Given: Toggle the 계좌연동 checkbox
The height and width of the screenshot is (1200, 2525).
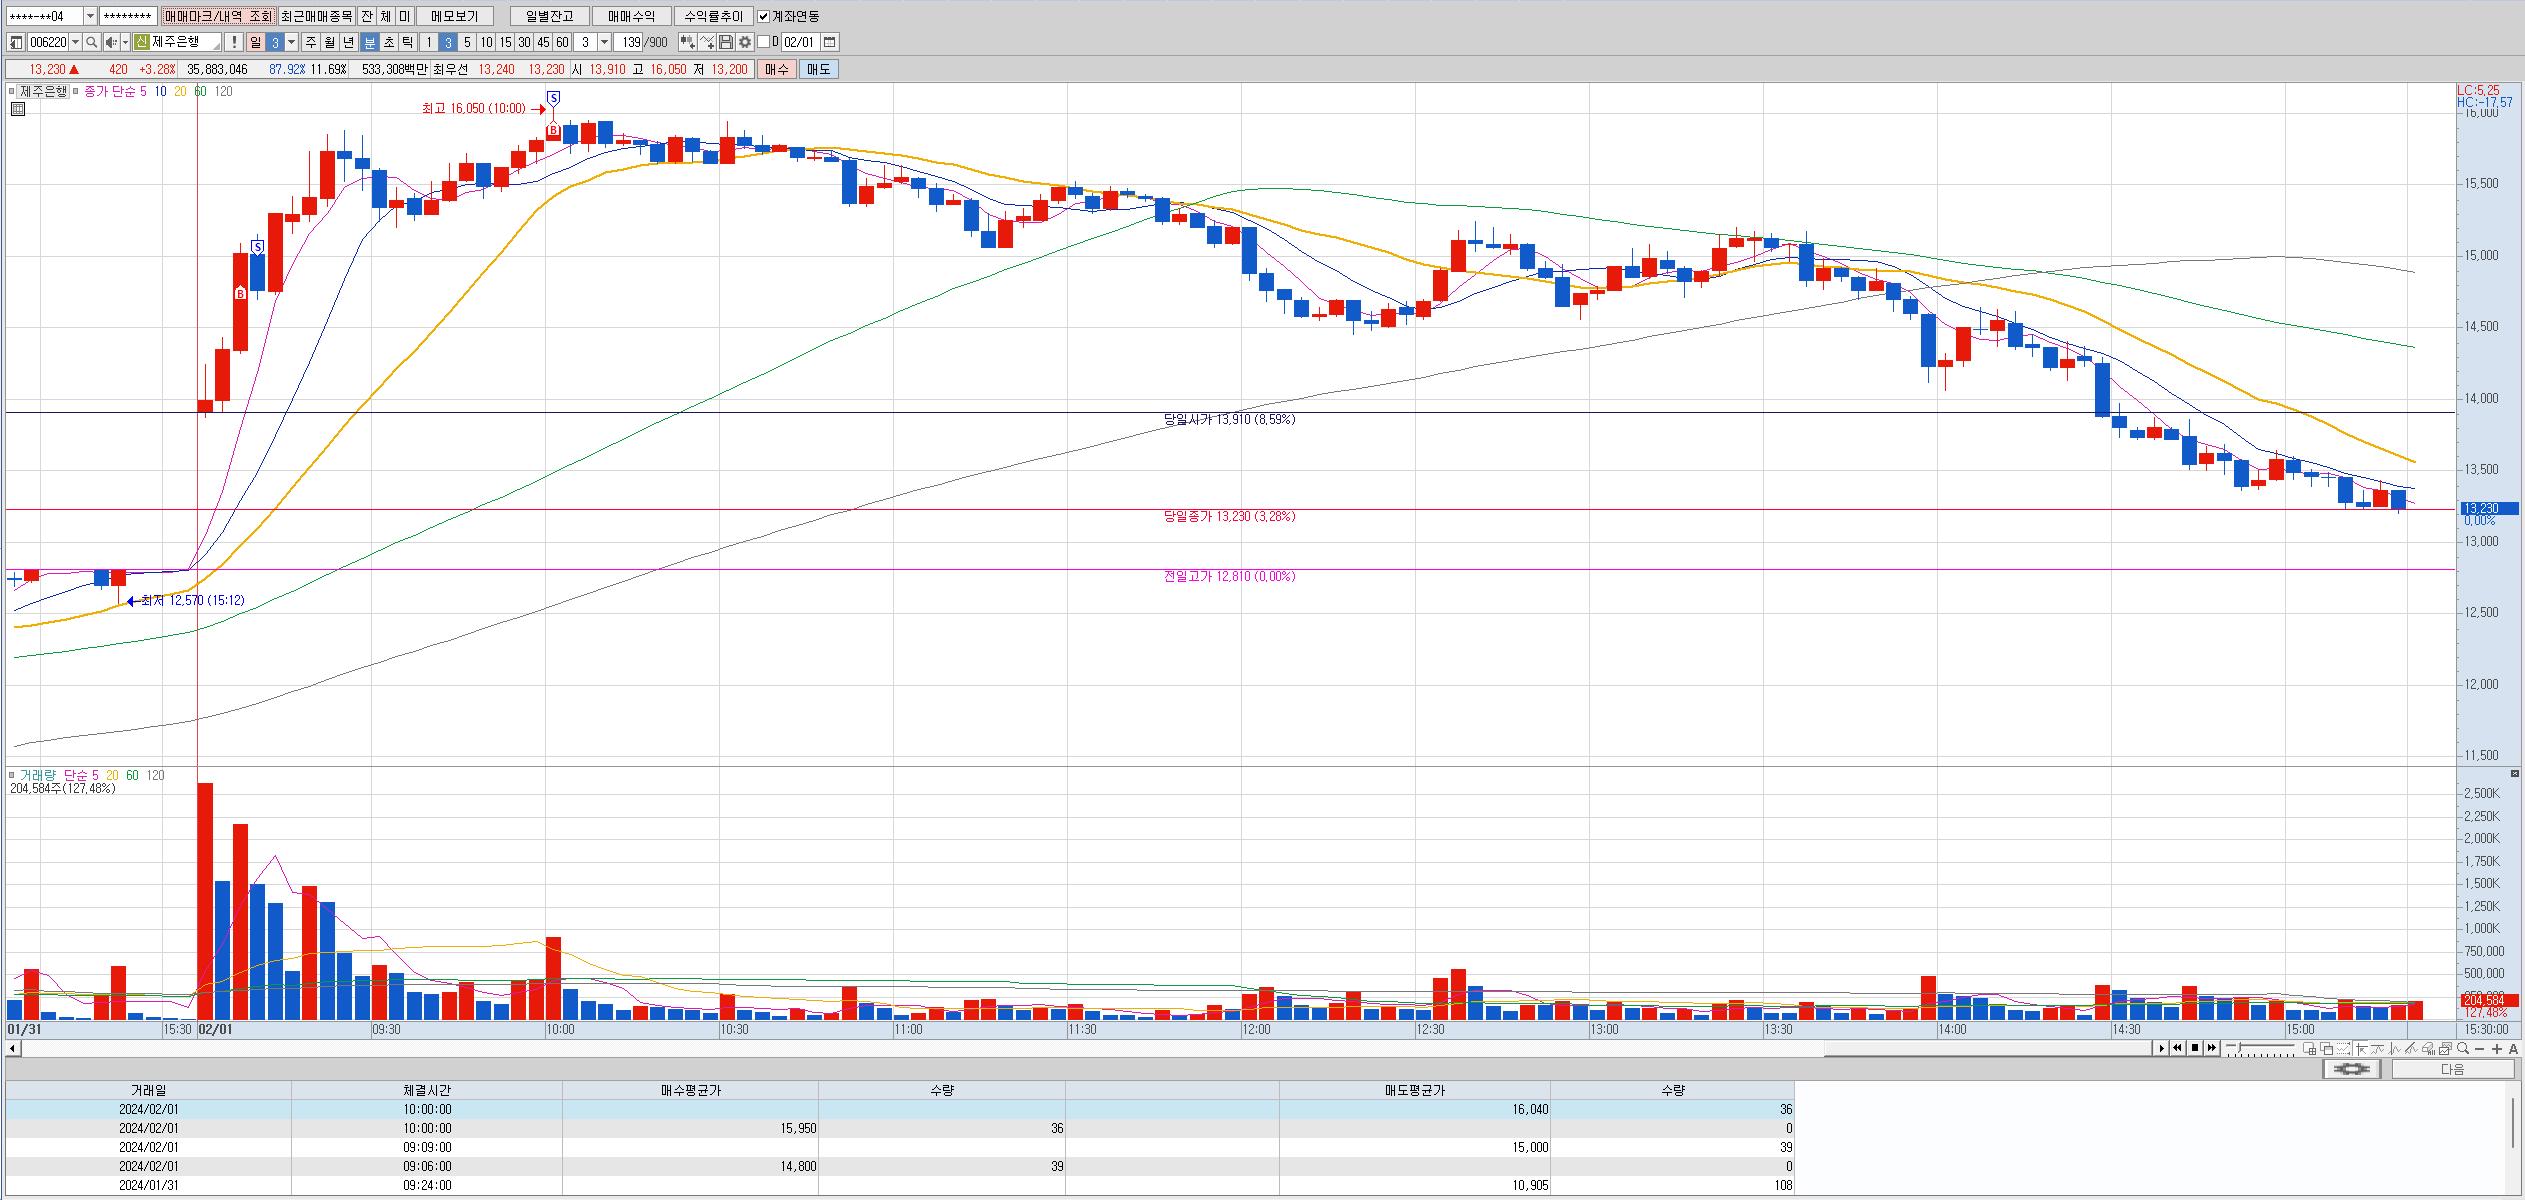Looking at the screenshot, I should 764,16.
